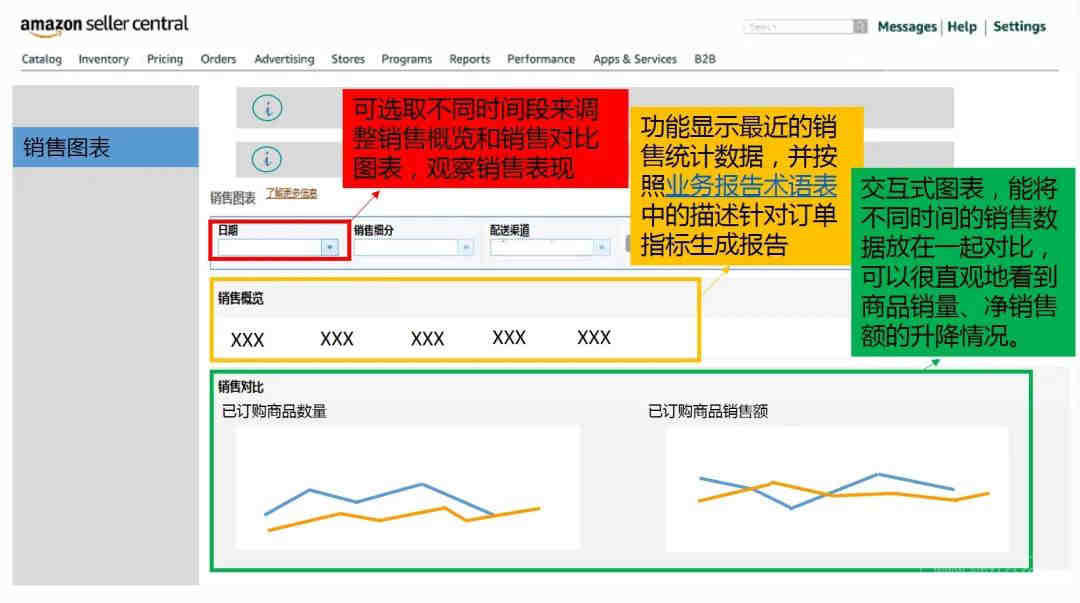Open the Stores menu
The image size is (1080, 603).
coord(348,59)
